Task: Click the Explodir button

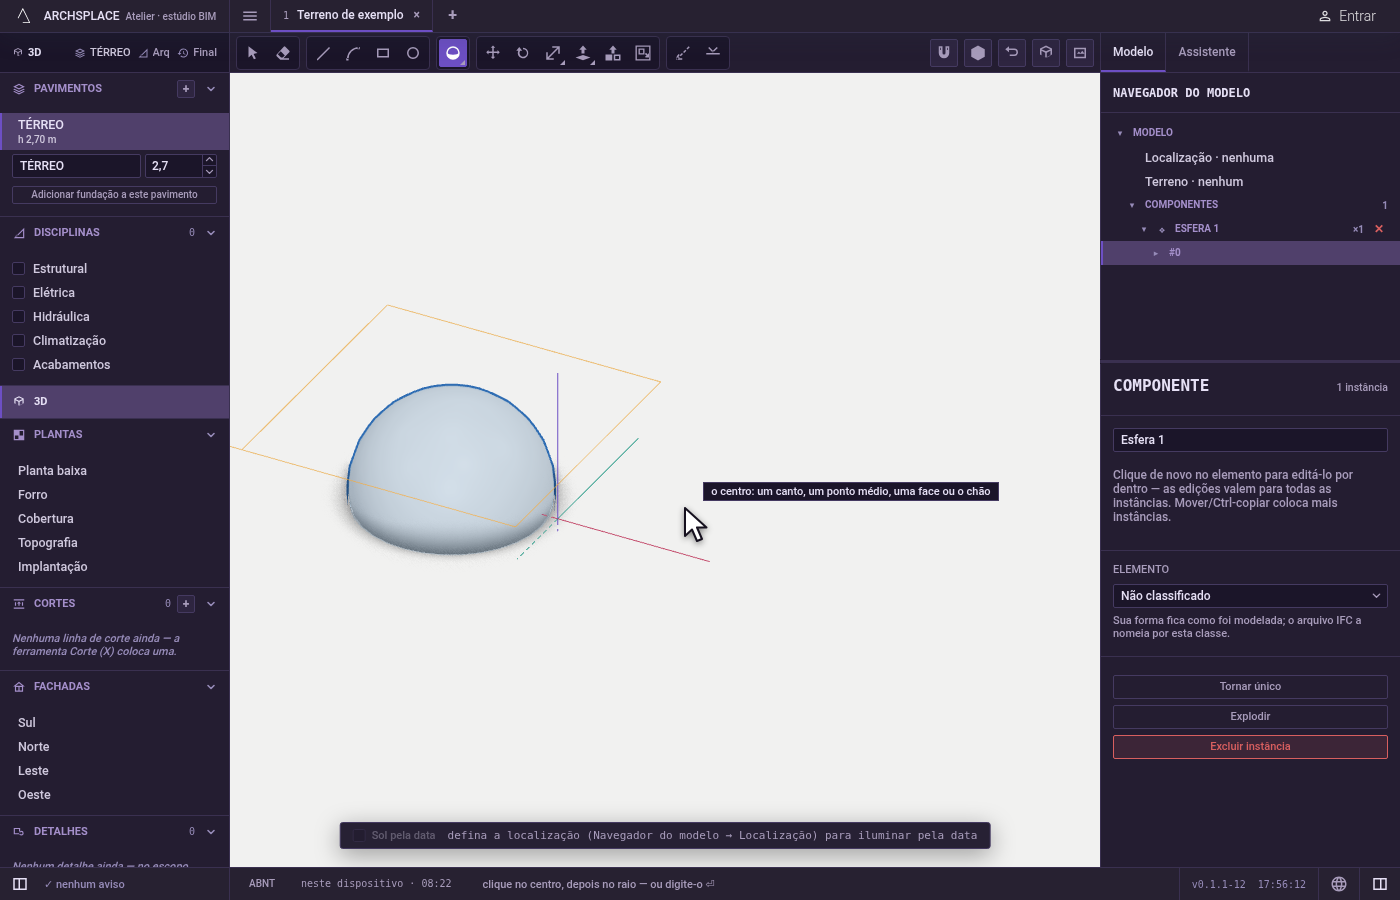Action: coord(1250,717)
